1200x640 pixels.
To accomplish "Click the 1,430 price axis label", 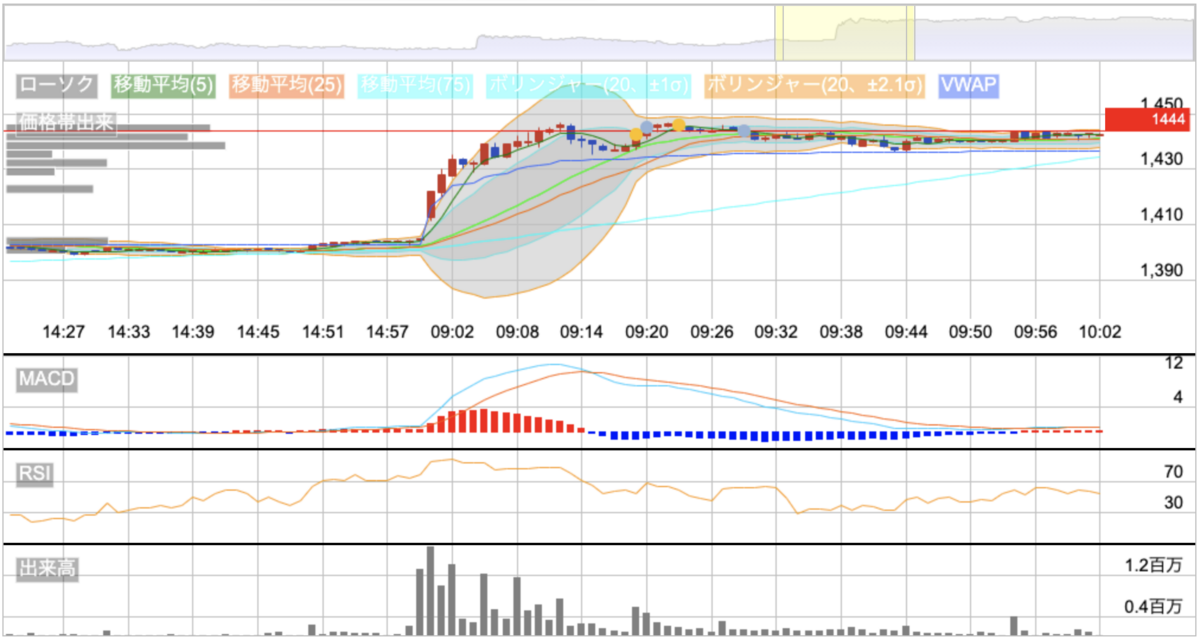I will (1161, 159).
